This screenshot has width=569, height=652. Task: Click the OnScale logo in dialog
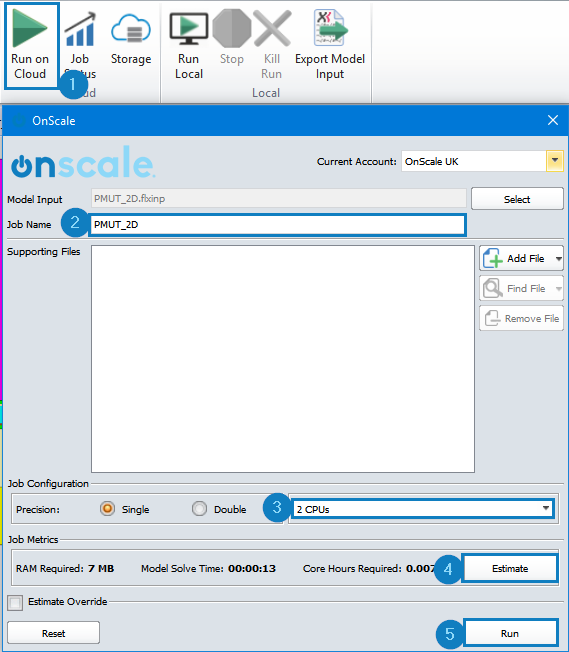coord(83,162)
